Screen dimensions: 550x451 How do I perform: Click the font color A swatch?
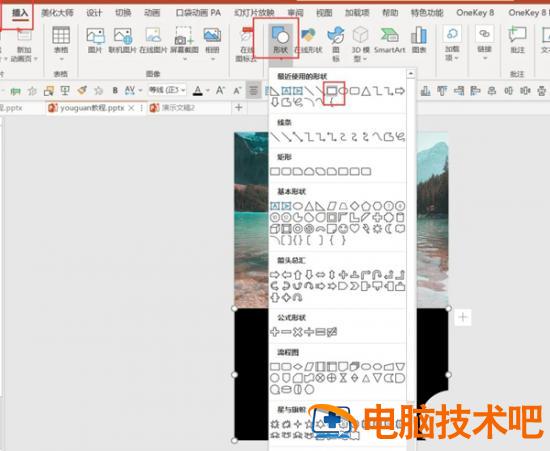pyautogui.click(x=198, y=90)
